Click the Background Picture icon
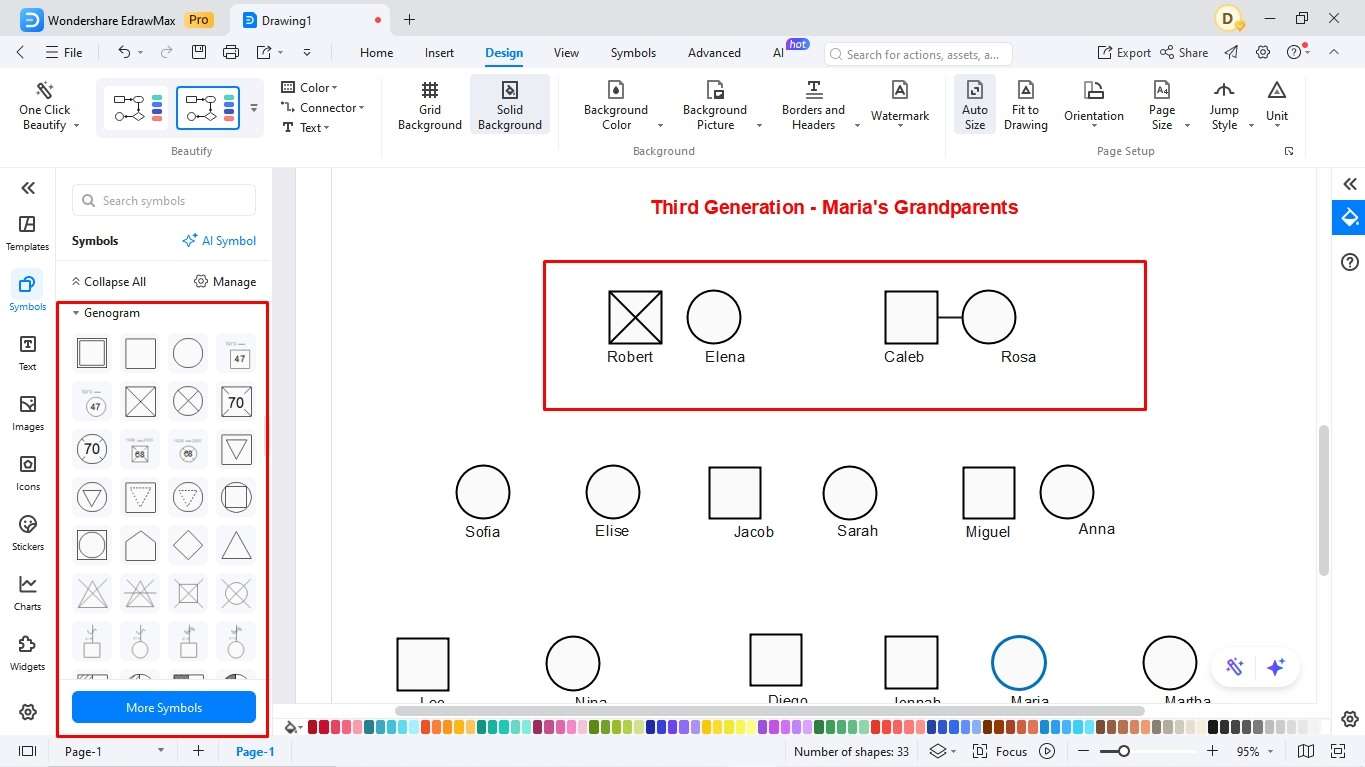The height and width of the screenshot is (767, 1365). click(715, 90)
